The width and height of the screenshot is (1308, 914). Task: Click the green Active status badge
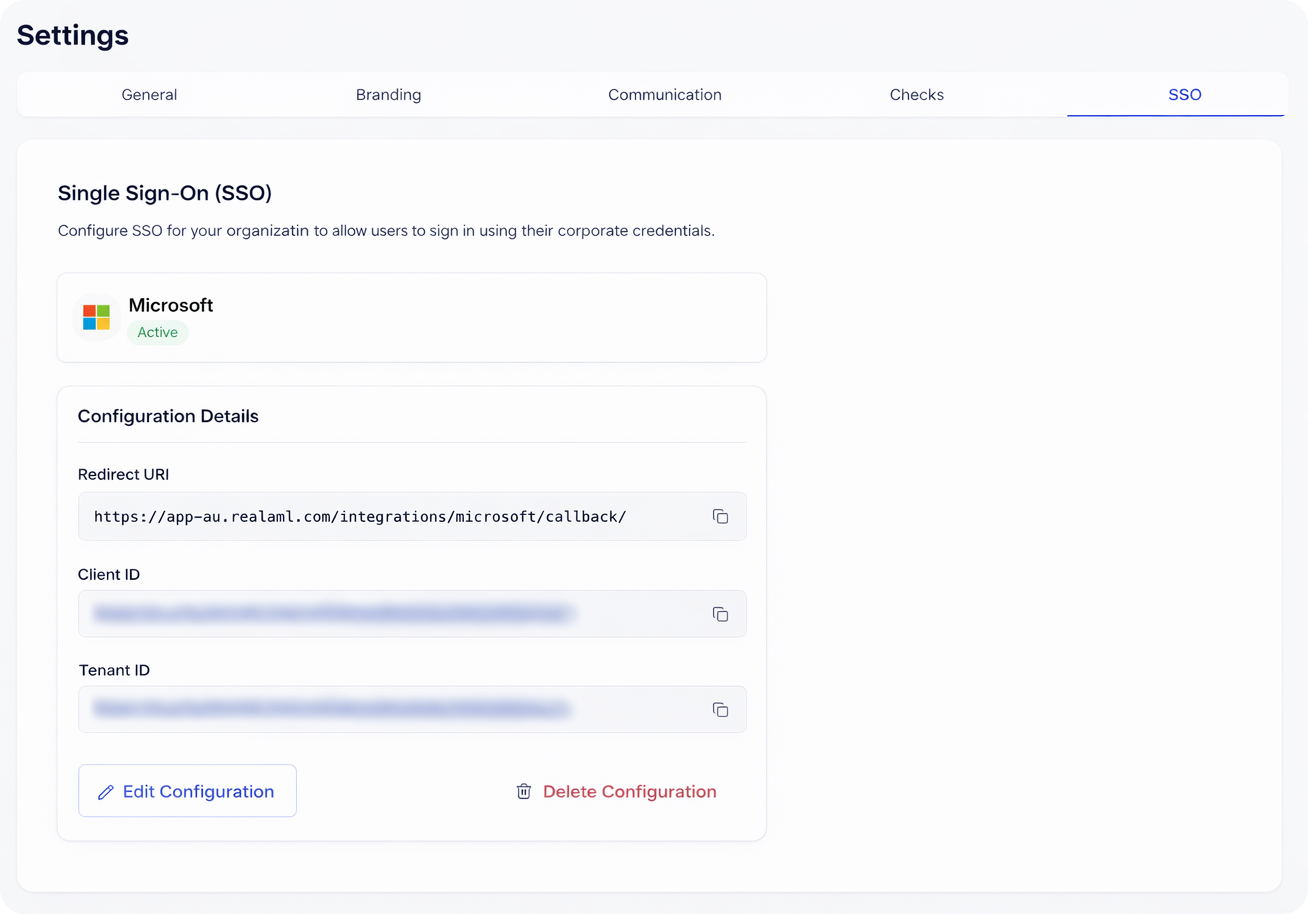point(157,333)
